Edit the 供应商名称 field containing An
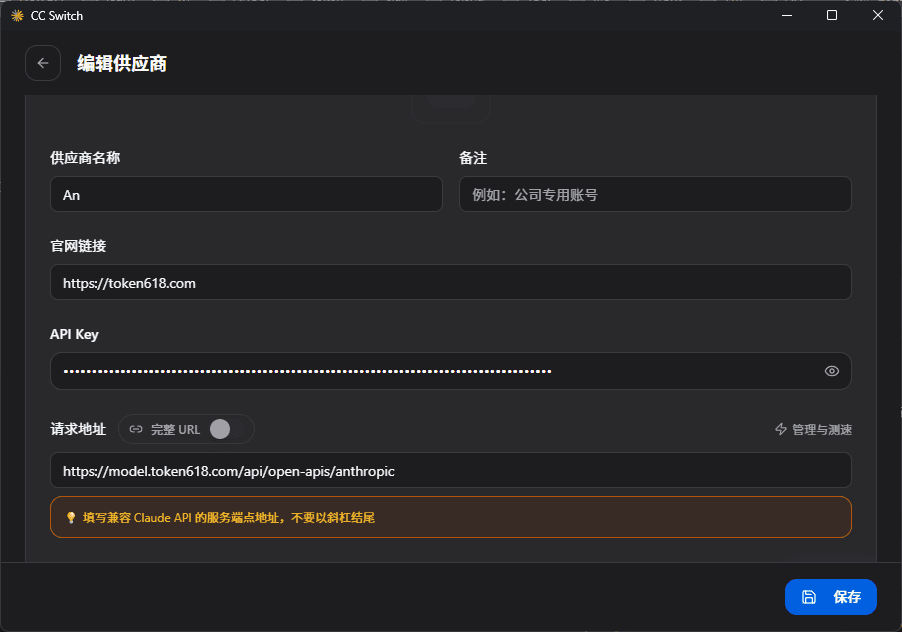This screenshot has width=902, height=632. 246,194
